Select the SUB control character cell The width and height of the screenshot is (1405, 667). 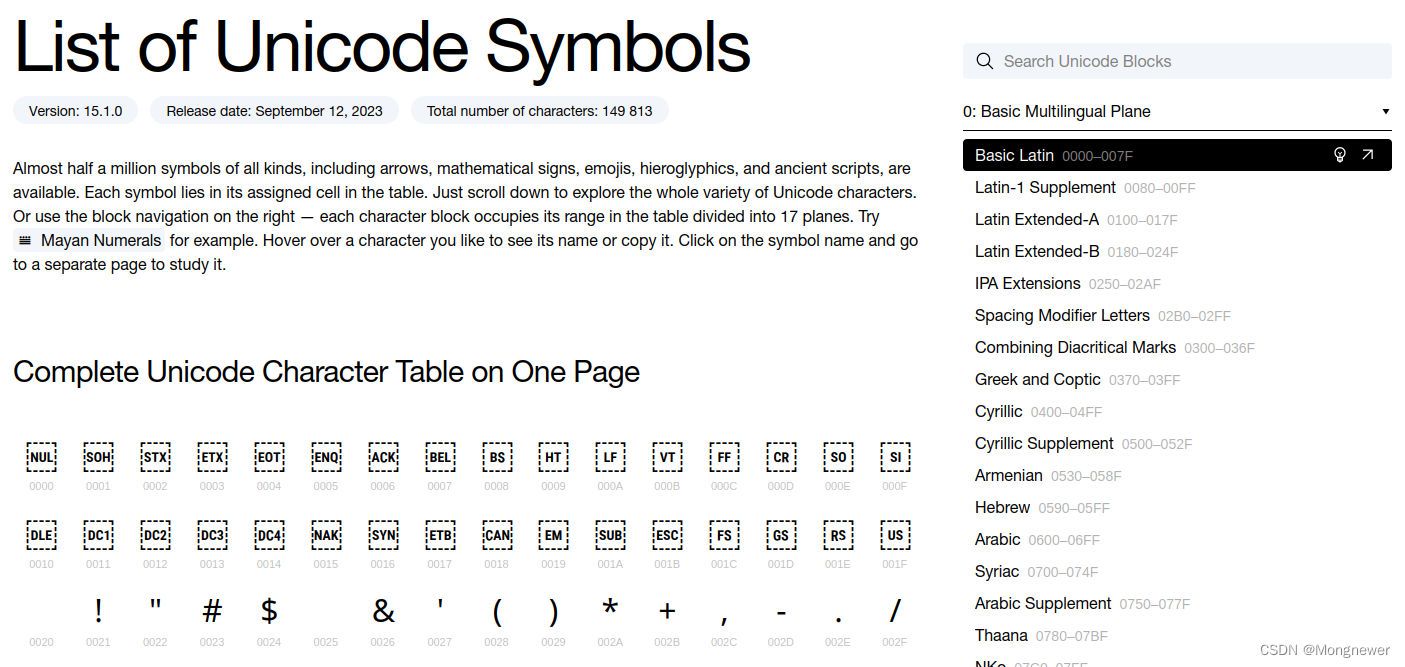point(610,535)
